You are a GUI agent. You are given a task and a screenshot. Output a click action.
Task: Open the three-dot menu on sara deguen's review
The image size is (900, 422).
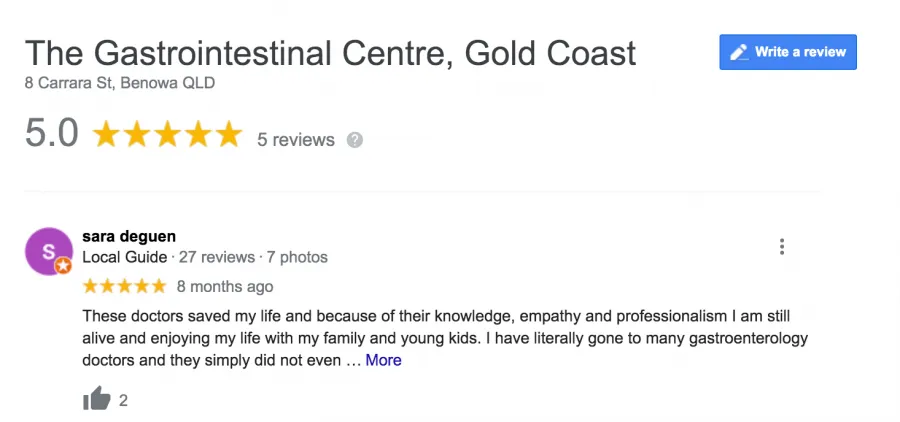pyautogui.click(x=782, y=246)
